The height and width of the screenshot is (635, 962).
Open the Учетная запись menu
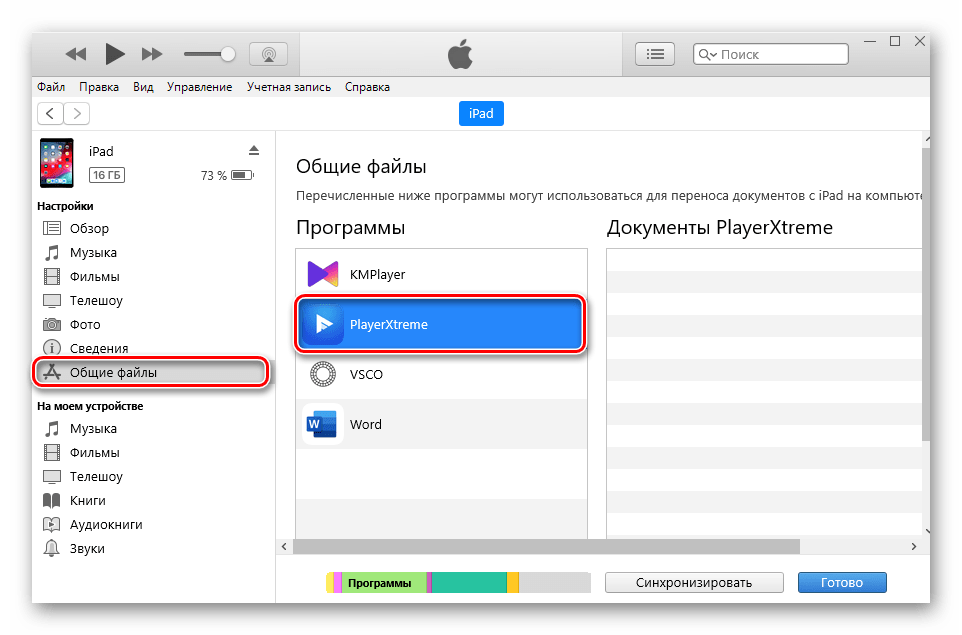(x=288, y=87)
